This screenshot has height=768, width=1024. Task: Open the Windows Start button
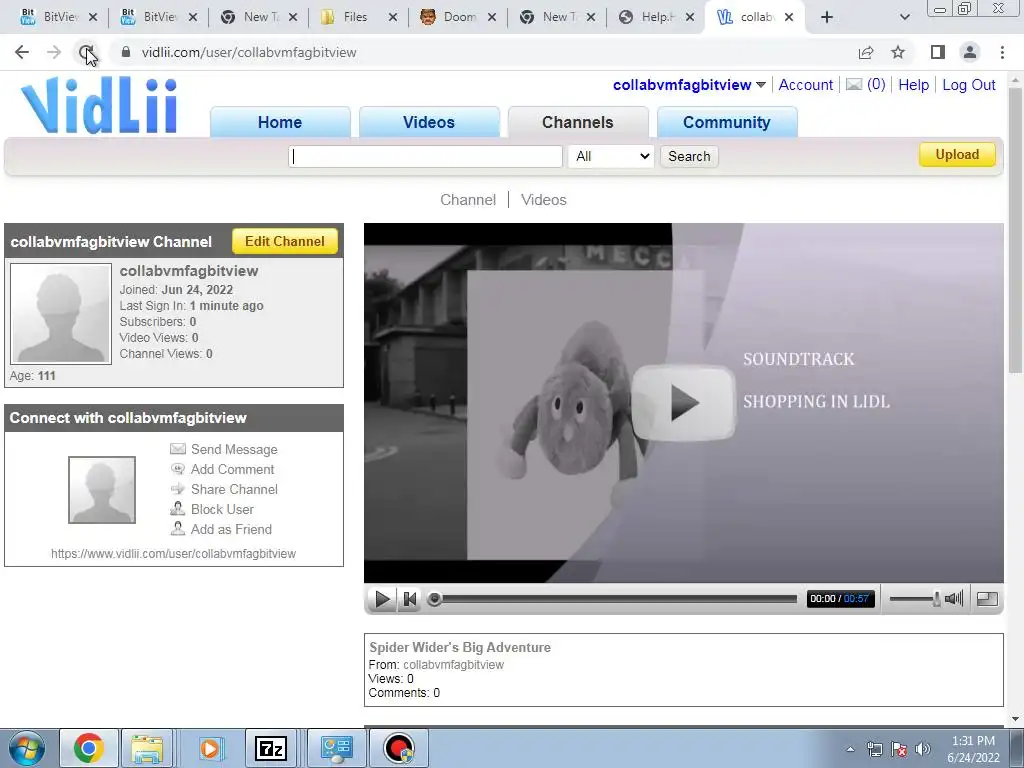26,748
